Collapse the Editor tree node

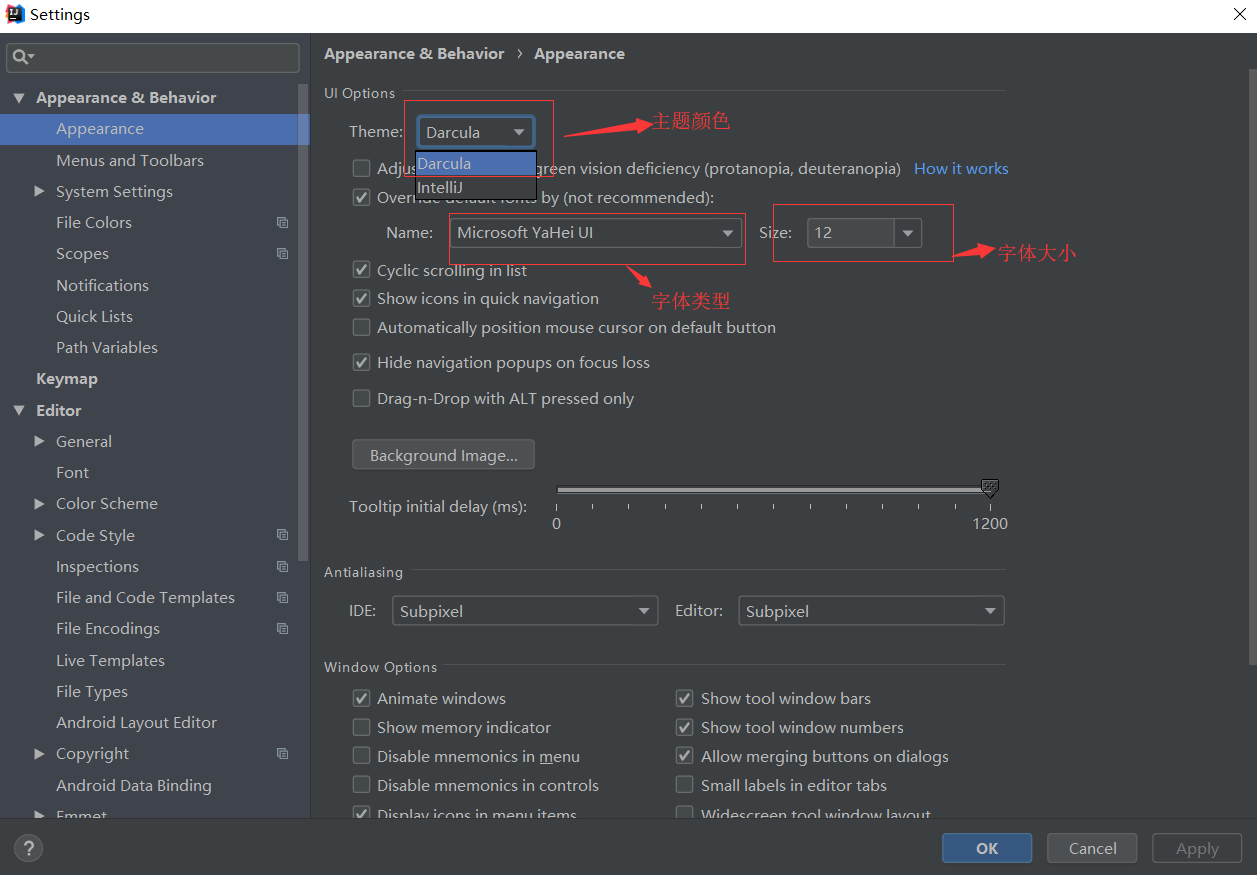coord(18,410)
